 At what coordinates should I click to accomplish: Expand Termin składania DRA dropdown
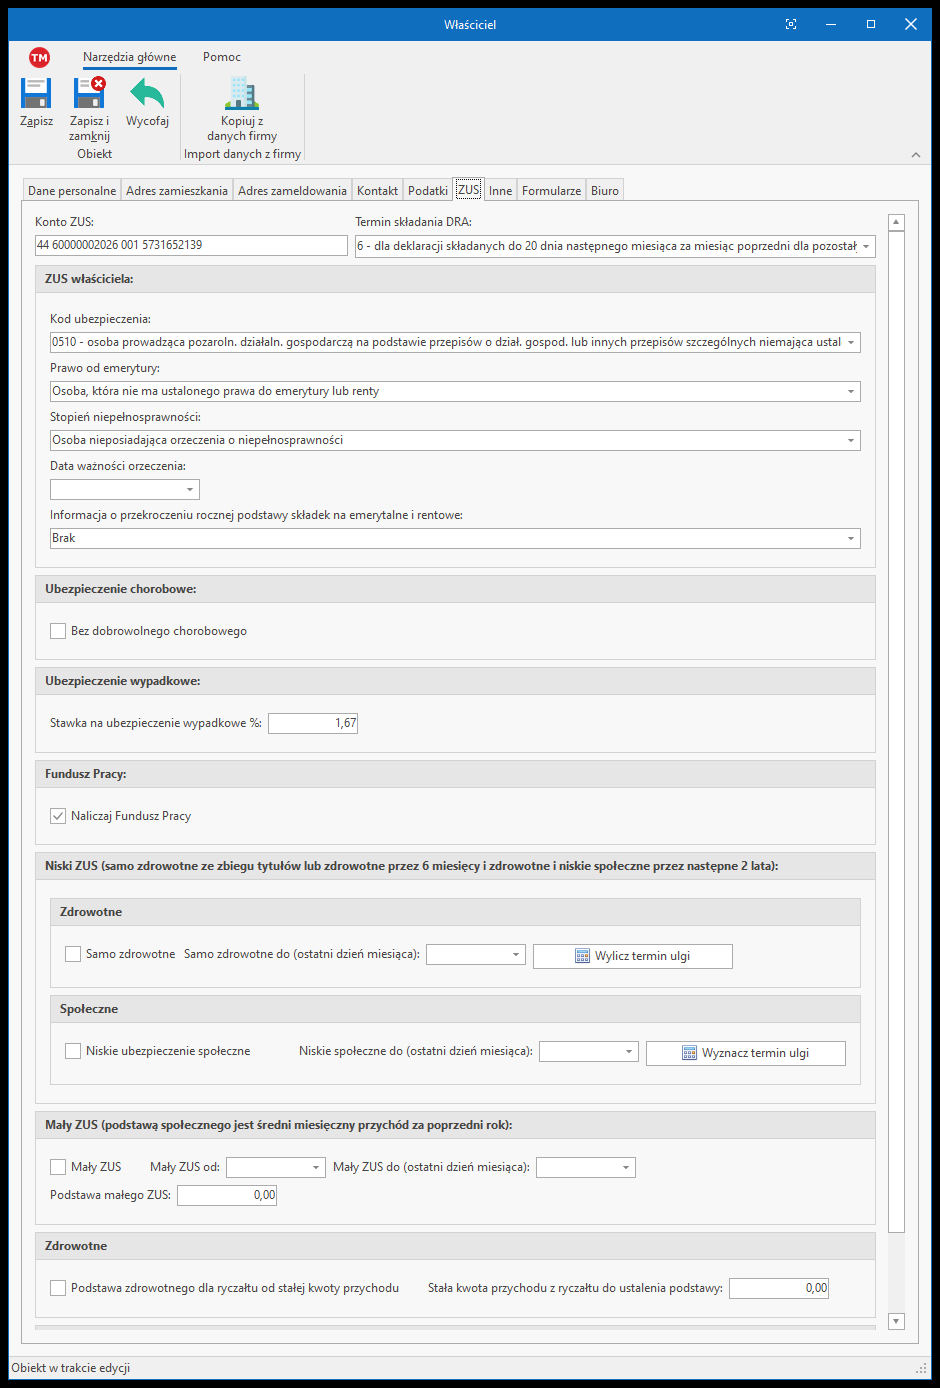coord(866,246)
